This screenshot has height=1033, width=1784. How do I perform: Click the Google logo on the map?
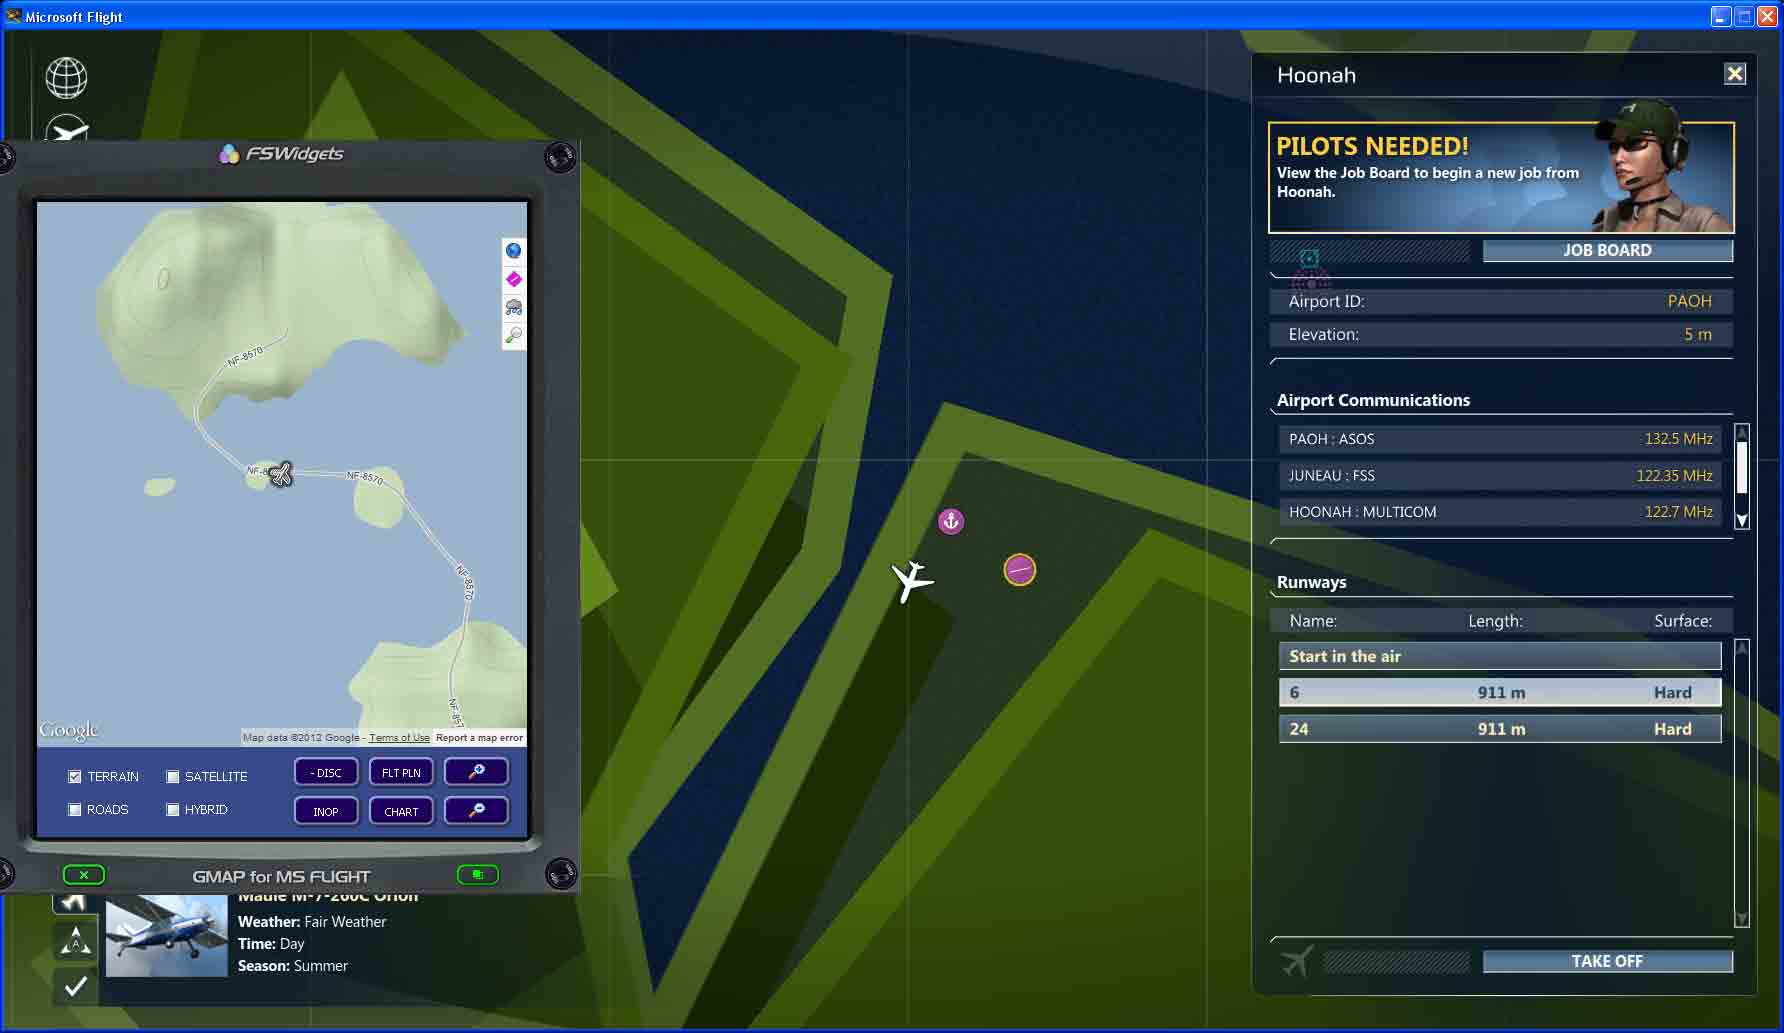click(x=69, y=731)
